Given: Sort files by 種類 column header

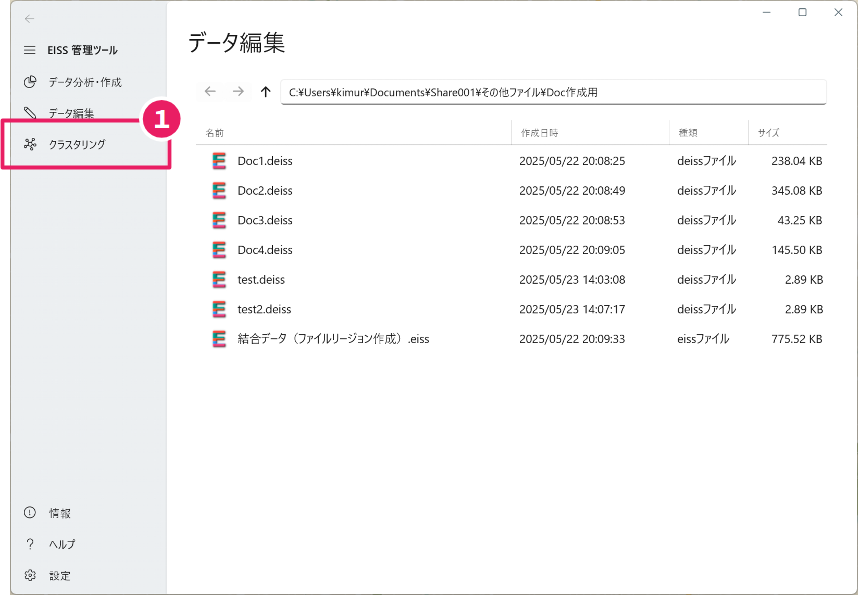Looking at the screenshot, I should tap(688, 133).
